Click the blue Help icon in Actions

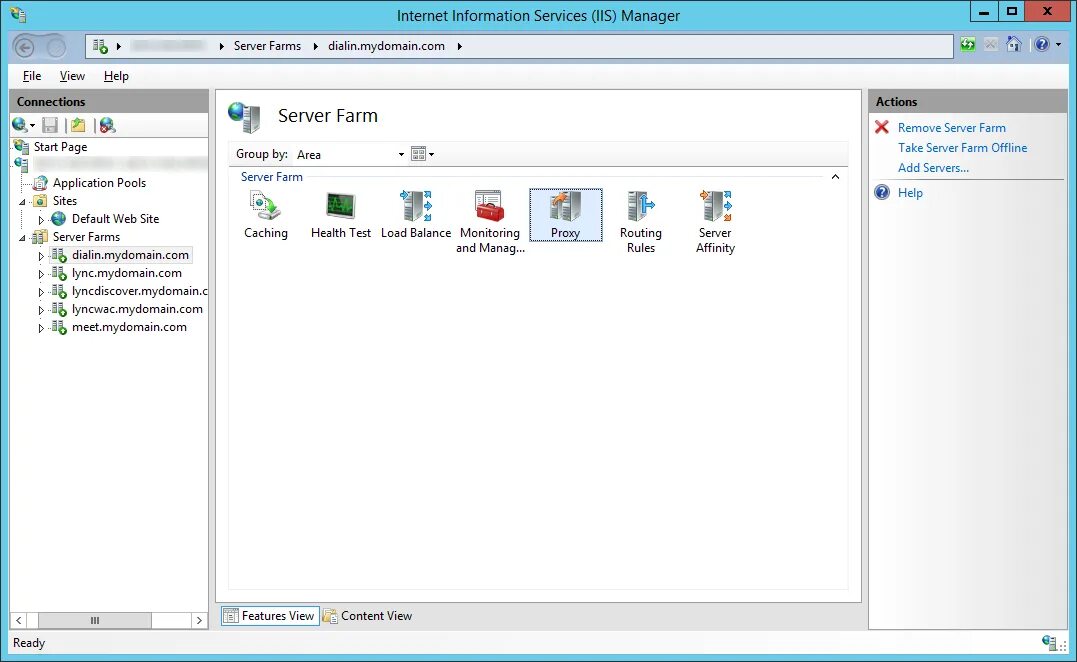click(x=882, y=192)
